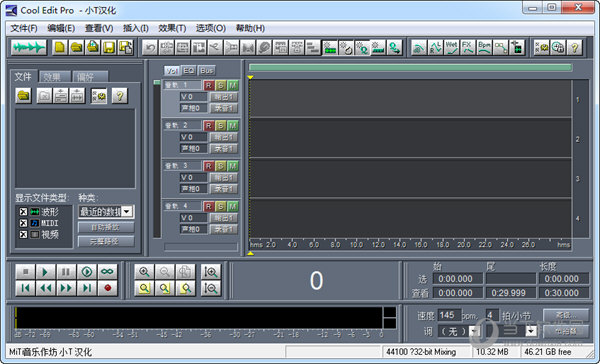Click the Bpm tempo envelope icon
Viewport: 600px width, 364px height.
tap(484, 47)
